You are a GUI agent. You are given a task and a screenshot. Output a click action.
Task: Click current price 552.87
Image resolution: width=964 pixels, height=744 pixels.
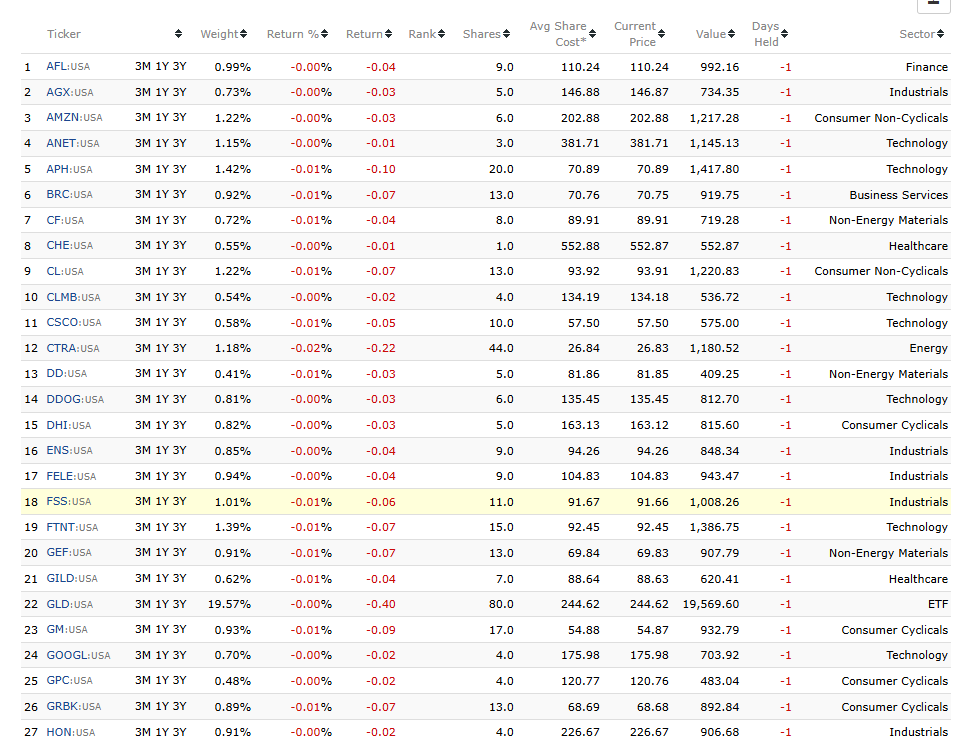coord(649,245)
